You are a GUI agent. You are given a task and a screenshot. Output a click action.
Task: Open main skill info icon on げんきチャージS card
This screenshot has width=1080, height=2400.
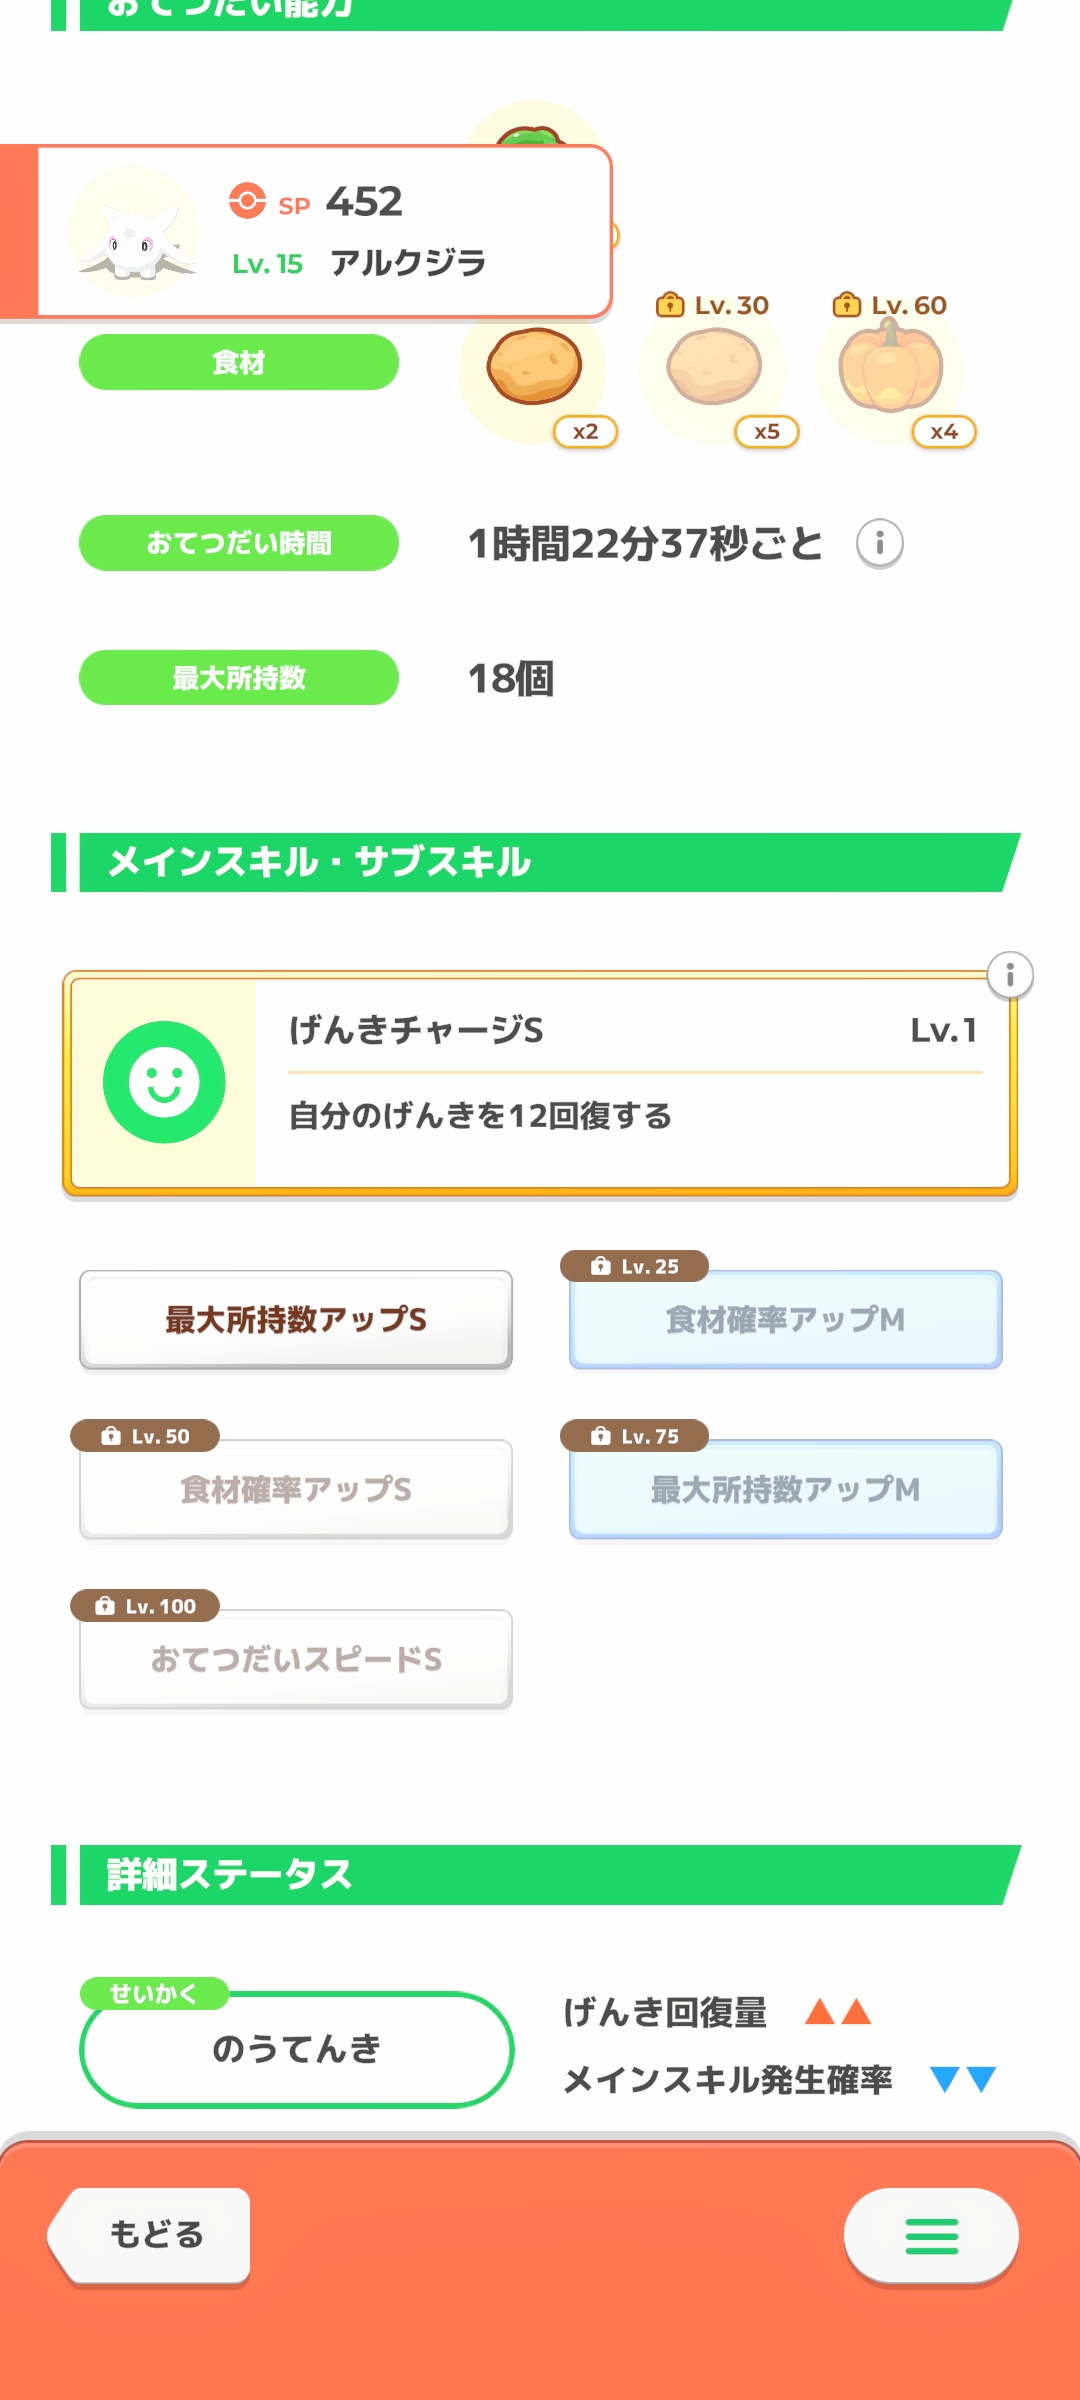point(1010,975)
